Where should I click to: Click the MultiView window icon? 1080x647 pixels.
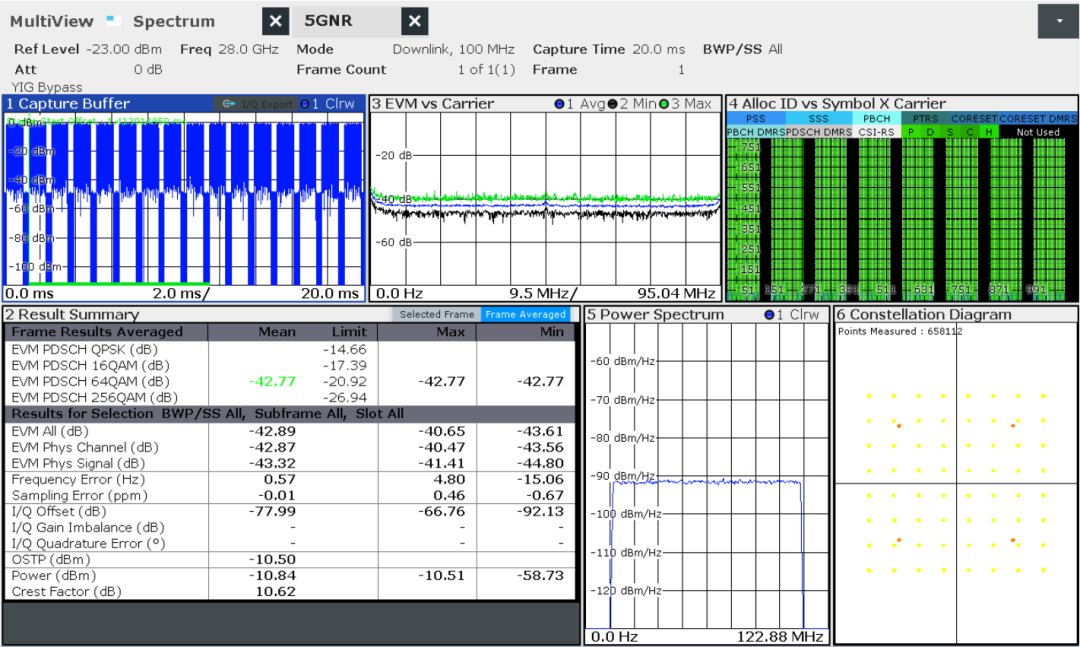pyautogui.click(x=113, y=21)
